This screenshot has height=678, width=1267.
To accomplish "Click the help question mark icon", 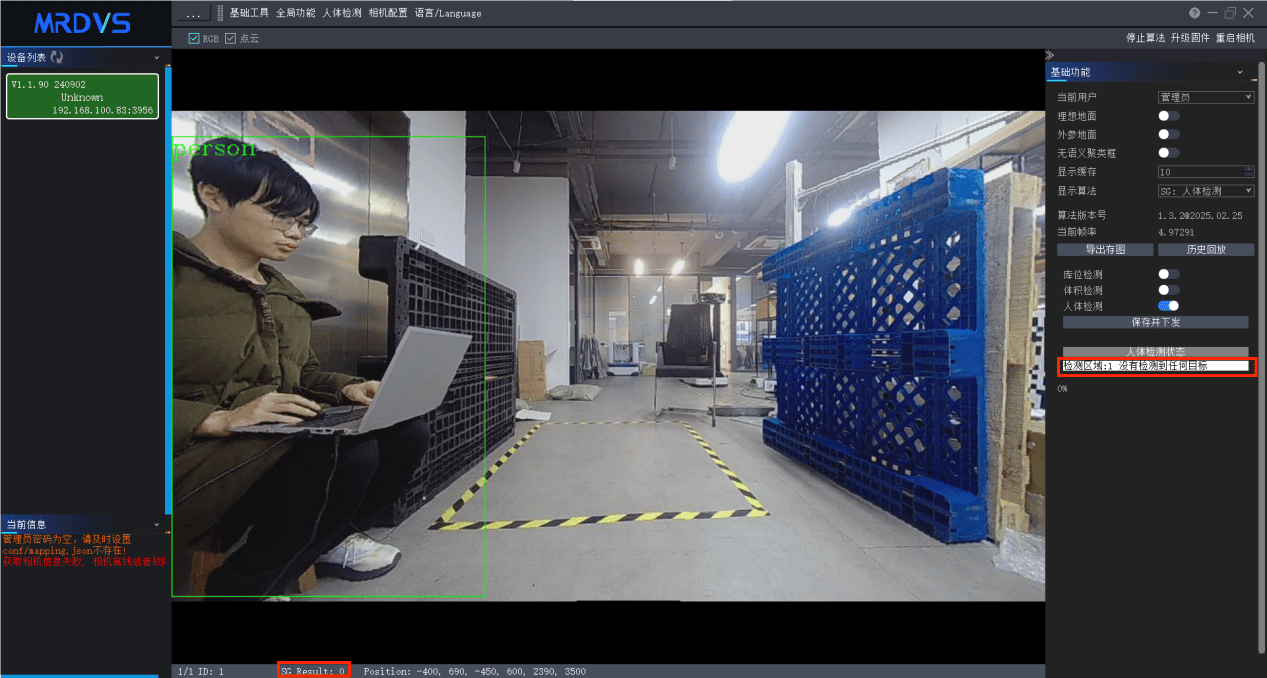I will tap(1194, 13).
